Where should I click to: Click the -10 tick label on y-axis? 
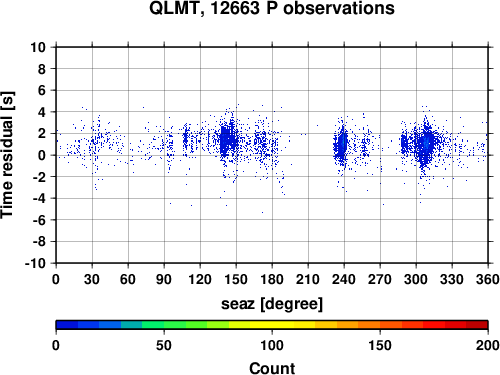click(35, 263)
